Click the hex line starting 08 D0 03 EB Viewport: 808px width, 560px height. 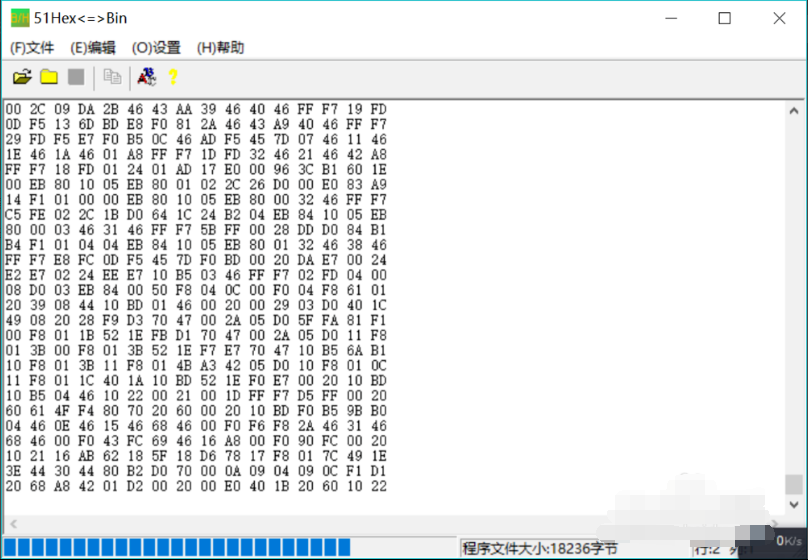(196, 290)
